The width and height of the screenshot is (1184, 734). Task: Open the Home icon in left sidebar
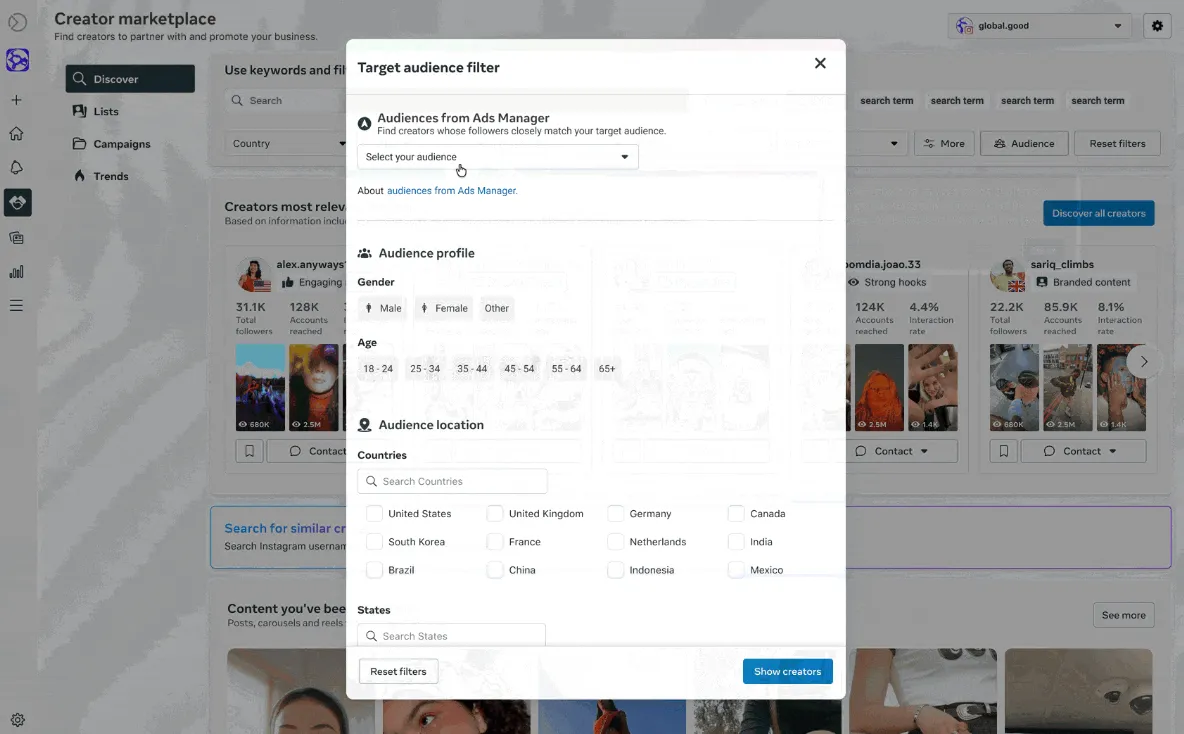point(17,133)
